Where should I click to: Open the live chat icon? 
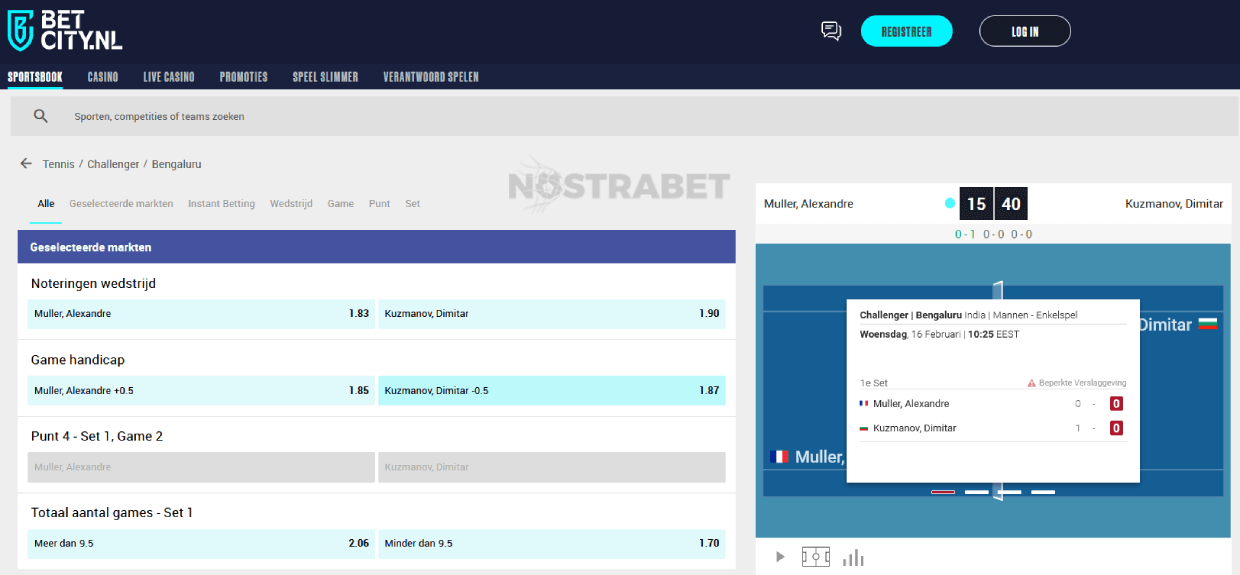coord(831,31)
